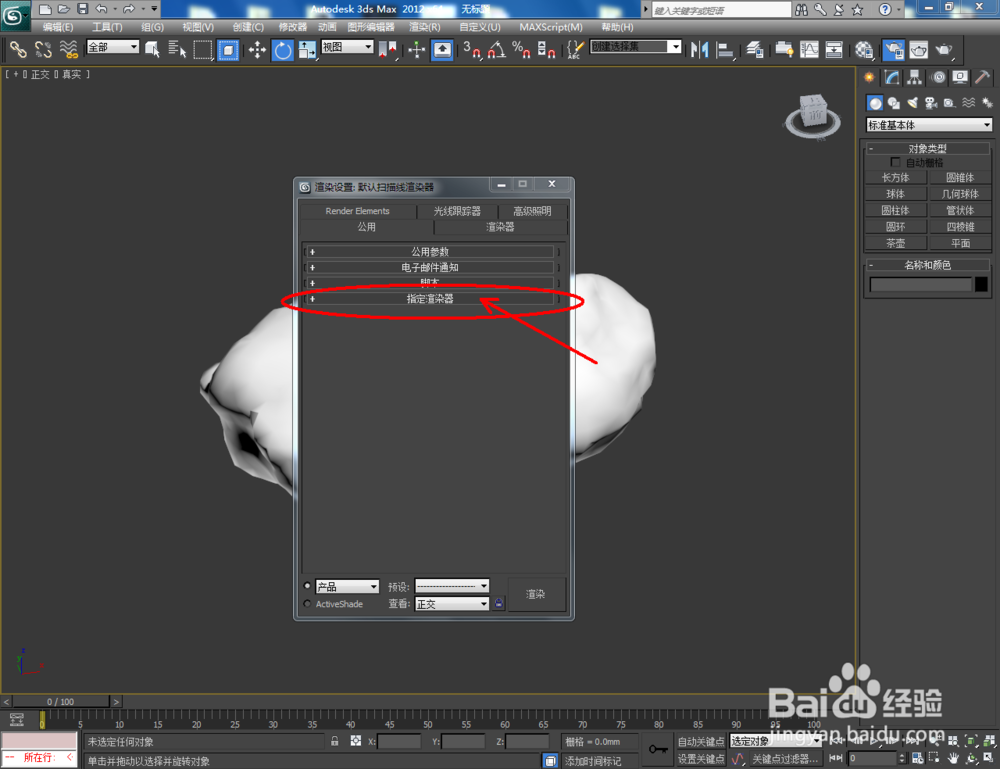Select the ActiveShade radio button
The height and width of the screenshot is (769, 1000).
point(307,604)
